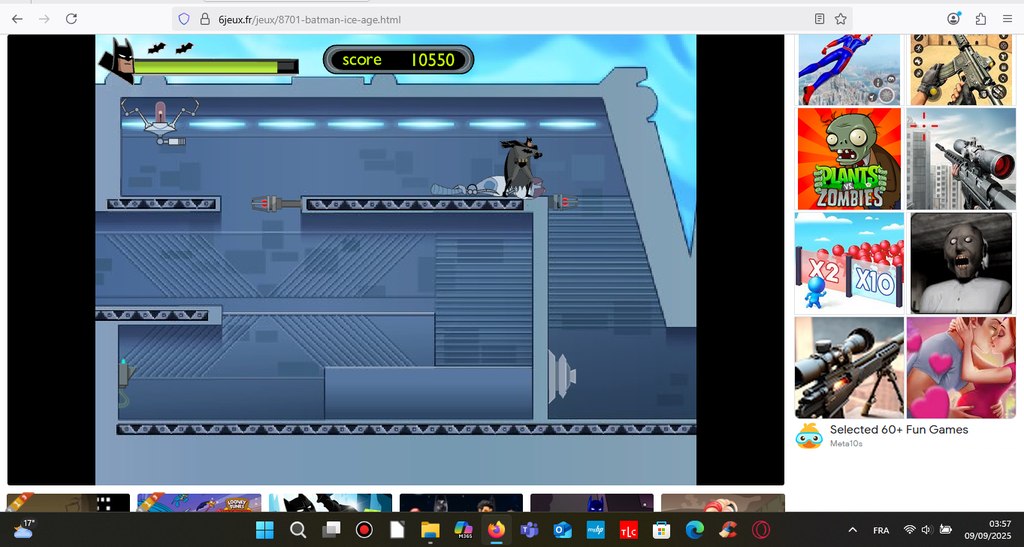Open Windows taskbar search
The image size is (1024, 547).
[x=298, y=529]
